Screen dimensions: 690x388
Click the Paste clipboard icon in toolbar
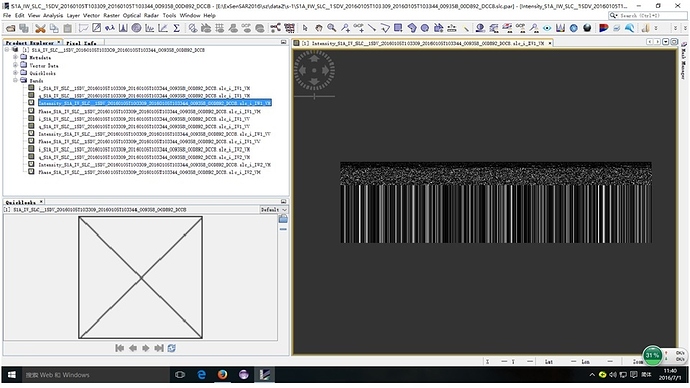coord(67,28)
